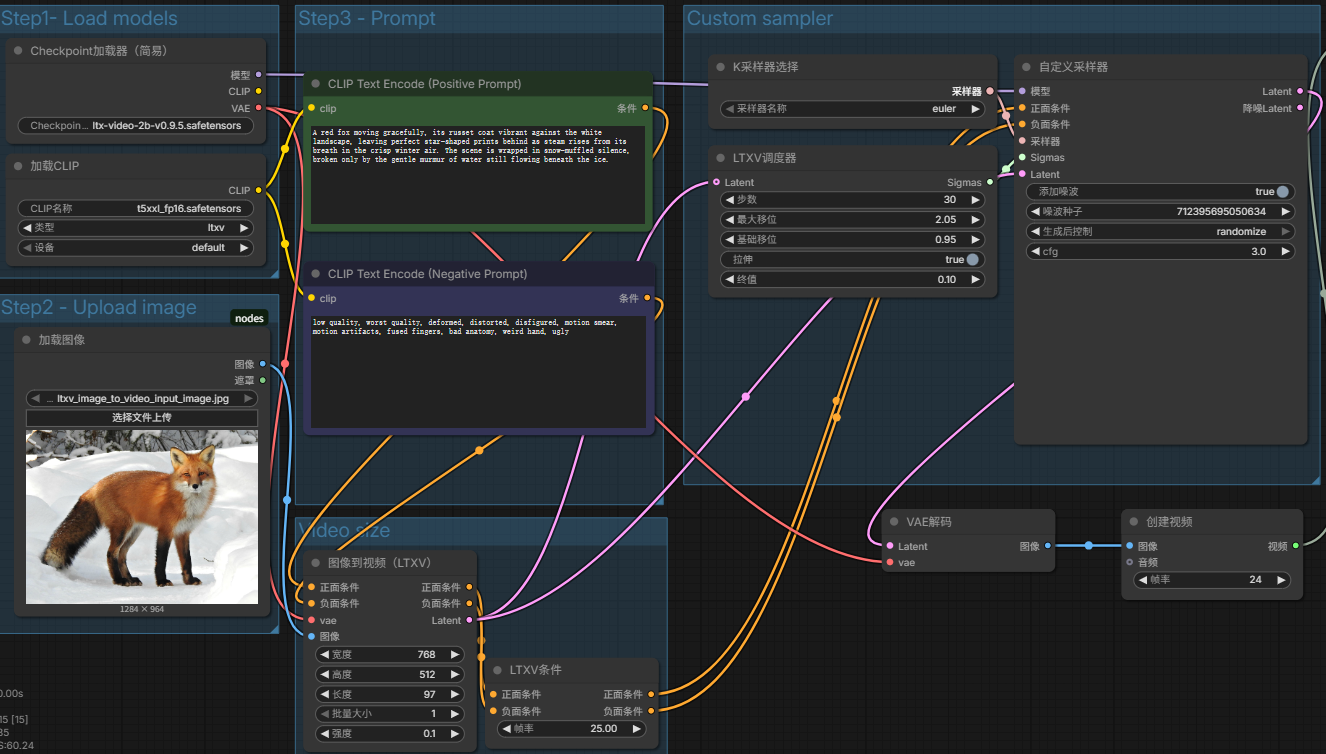
Task: Collapse the 创建视频 node via its title dot
Action: click(x=1134, y=522)
